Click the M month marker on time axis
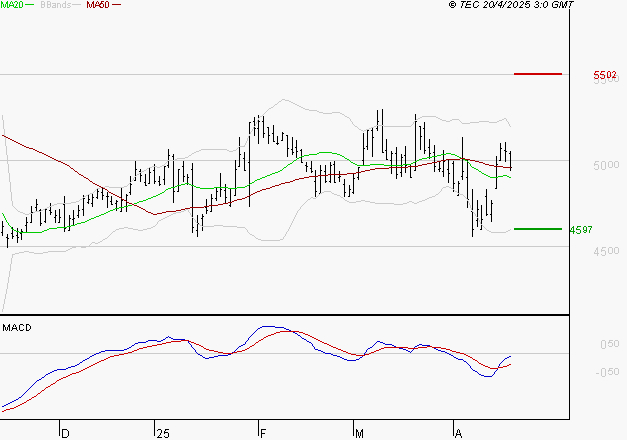 (x=359, y=433)
